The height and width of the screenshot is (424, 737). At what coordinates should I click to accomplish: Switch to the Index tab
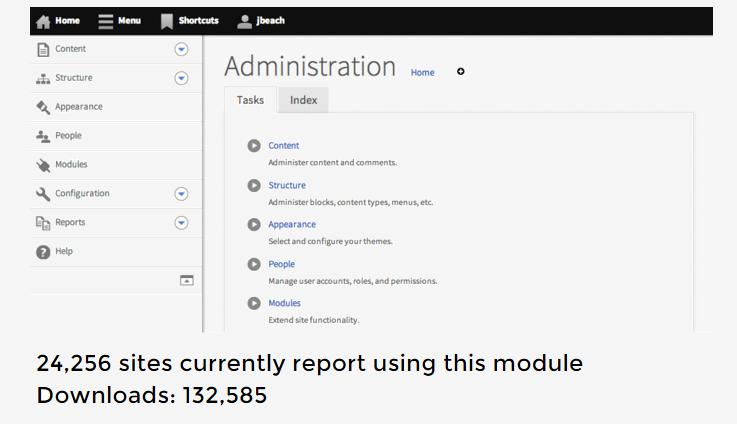303,100
